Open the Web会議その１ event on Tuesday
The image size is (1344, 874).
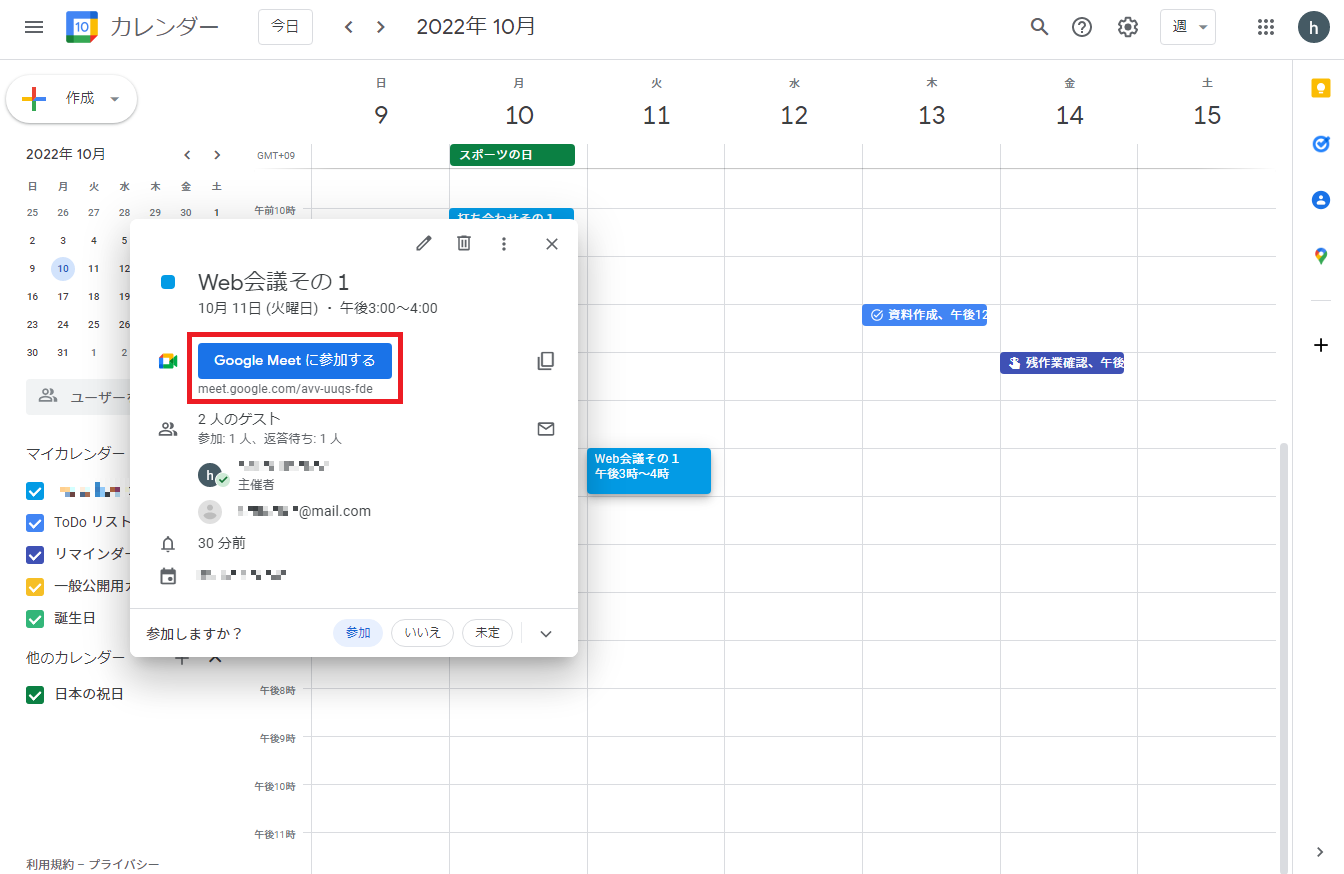click(x=649, y=471)
